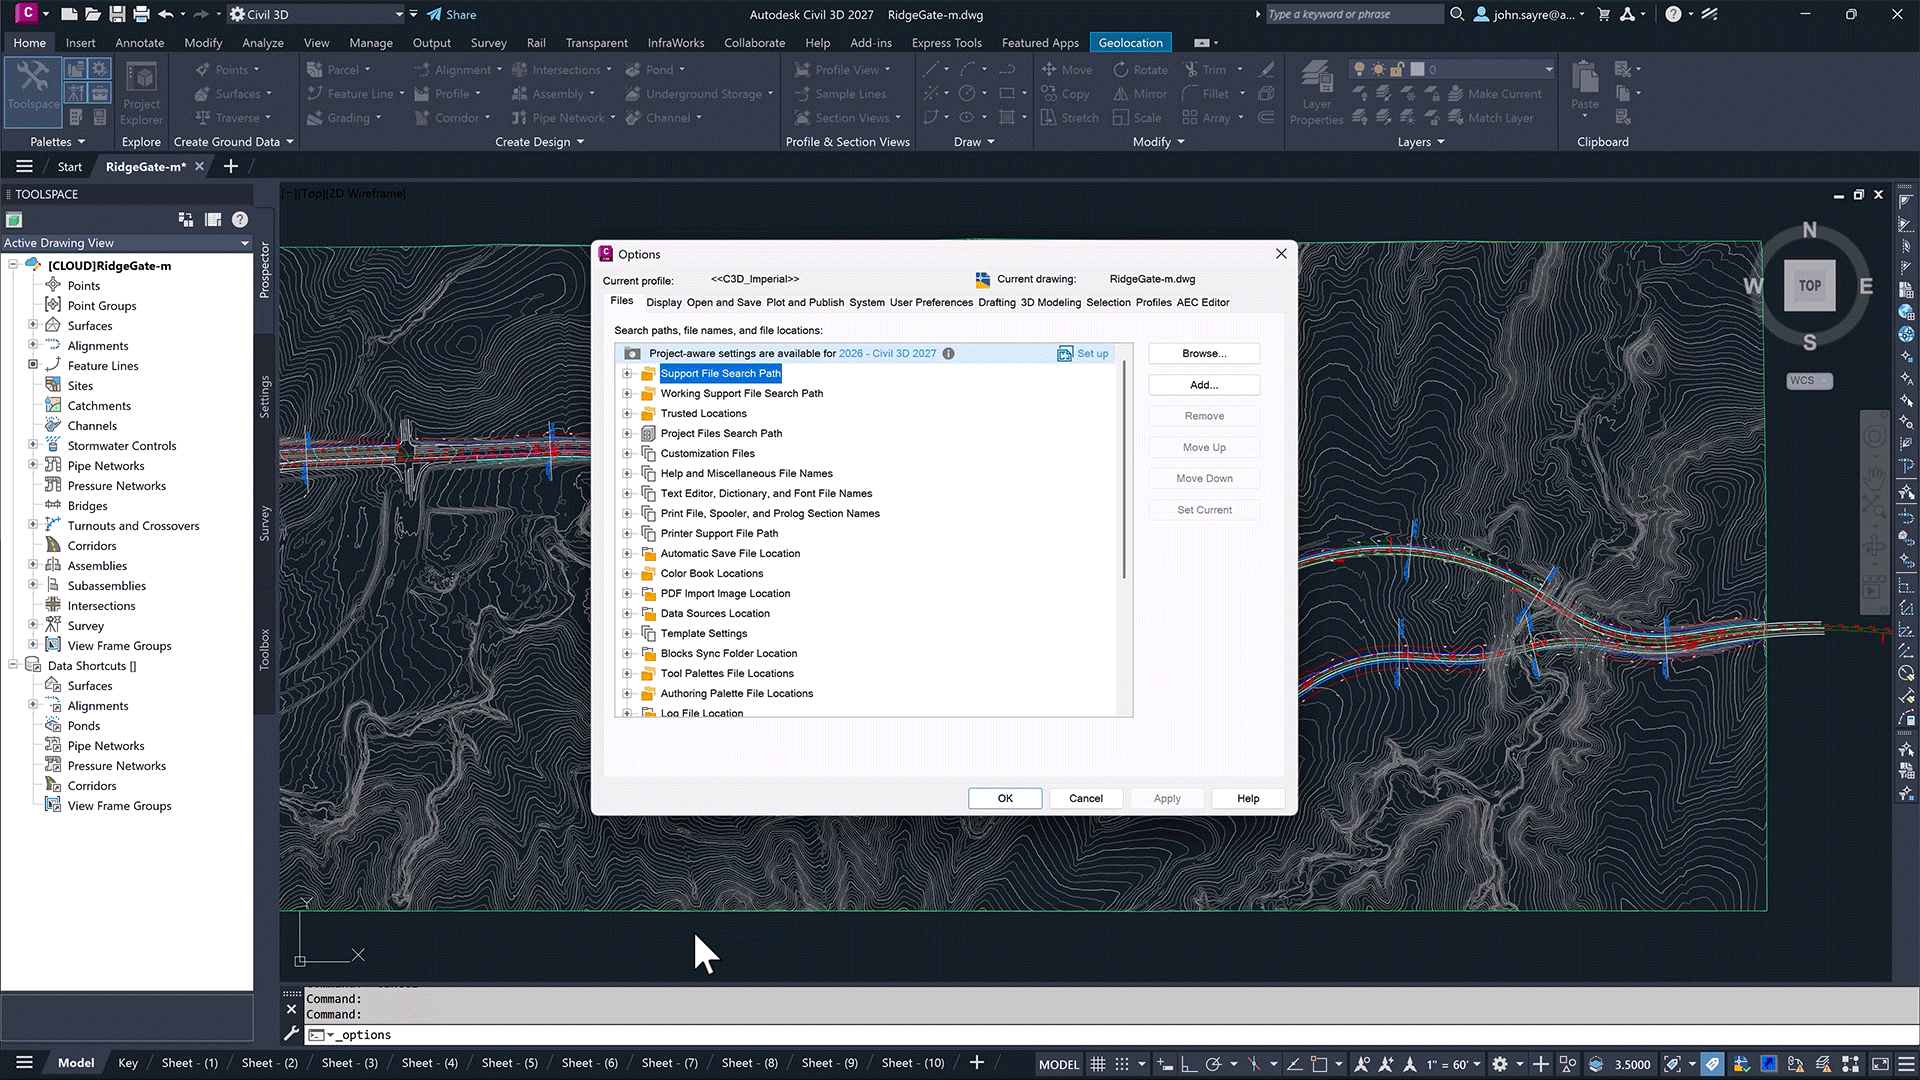1920x1080 pixels.
Task: Expand Support File Search Path node
Action: tap(627, 374)
